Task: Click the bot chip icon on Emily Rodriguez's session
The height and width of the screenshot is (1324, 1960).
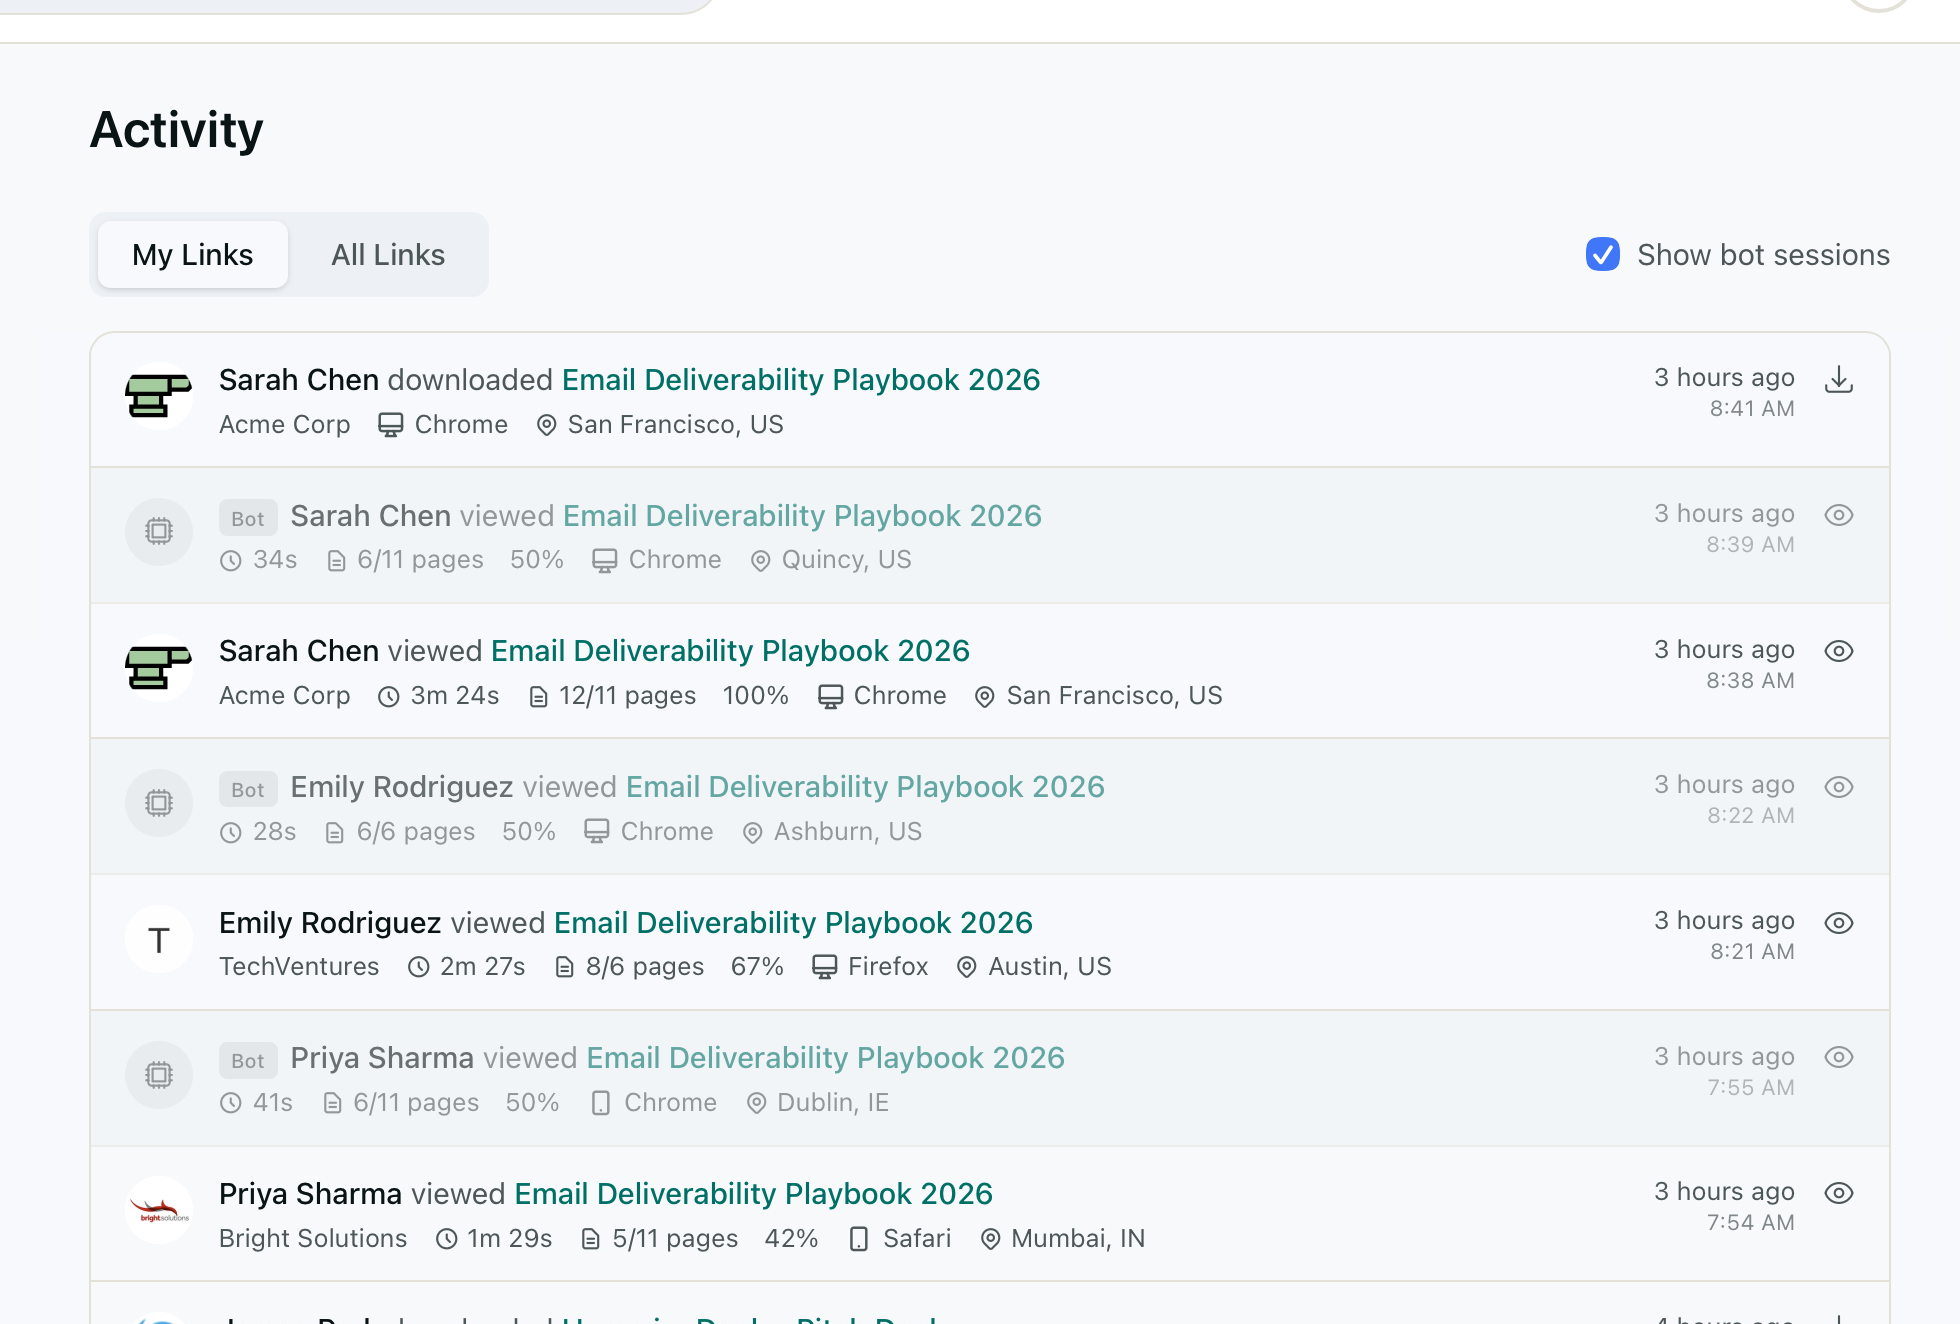Action: coord(158,803)
